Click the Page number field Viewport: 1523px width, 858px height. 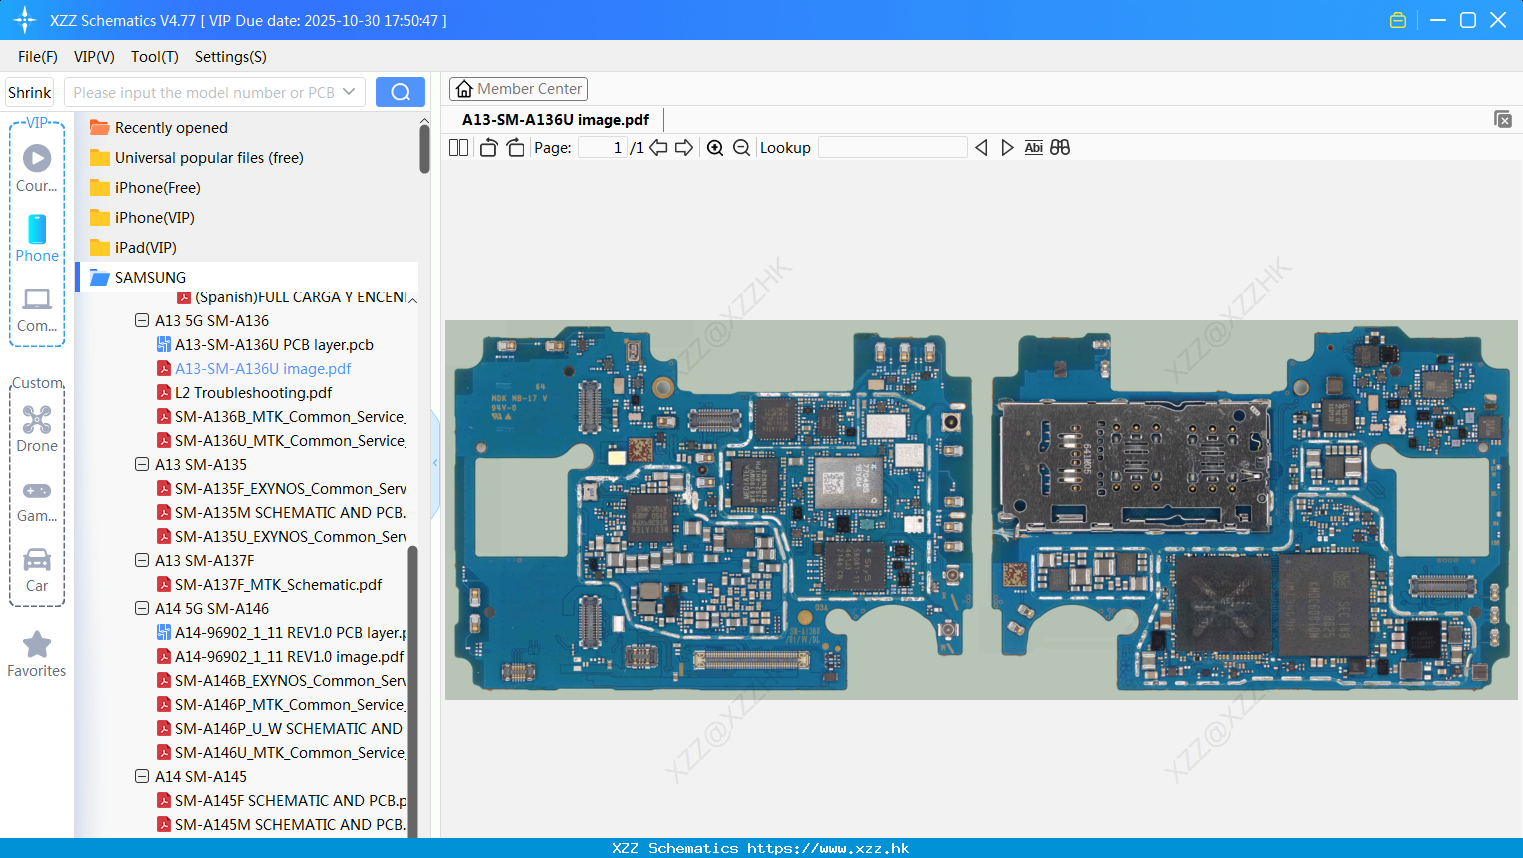(603, 148)
